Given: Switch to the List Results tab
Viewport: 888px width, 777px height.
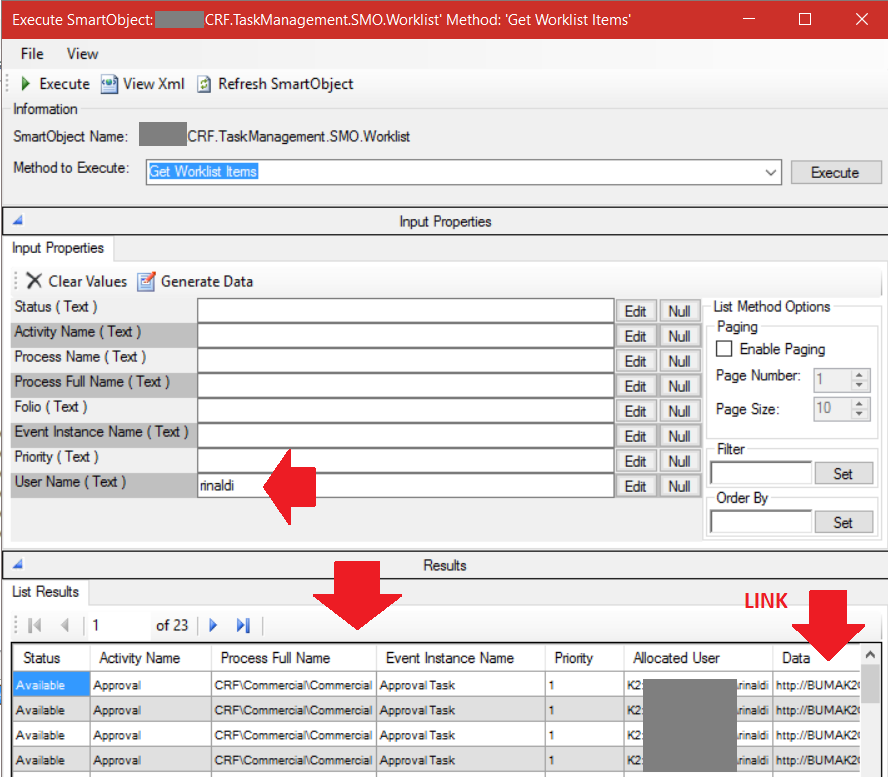Looking at the screenshot, I should [x=45, y=591].
